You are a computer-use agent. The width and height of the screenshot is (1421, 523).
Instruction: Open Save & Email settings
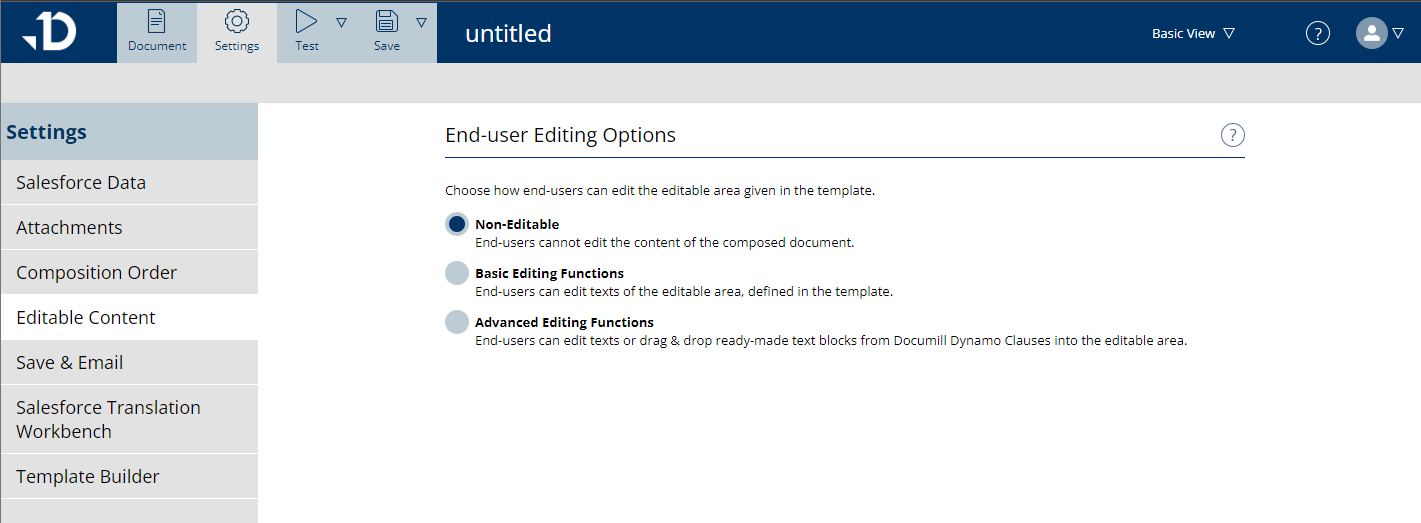[x=69, y=363]
